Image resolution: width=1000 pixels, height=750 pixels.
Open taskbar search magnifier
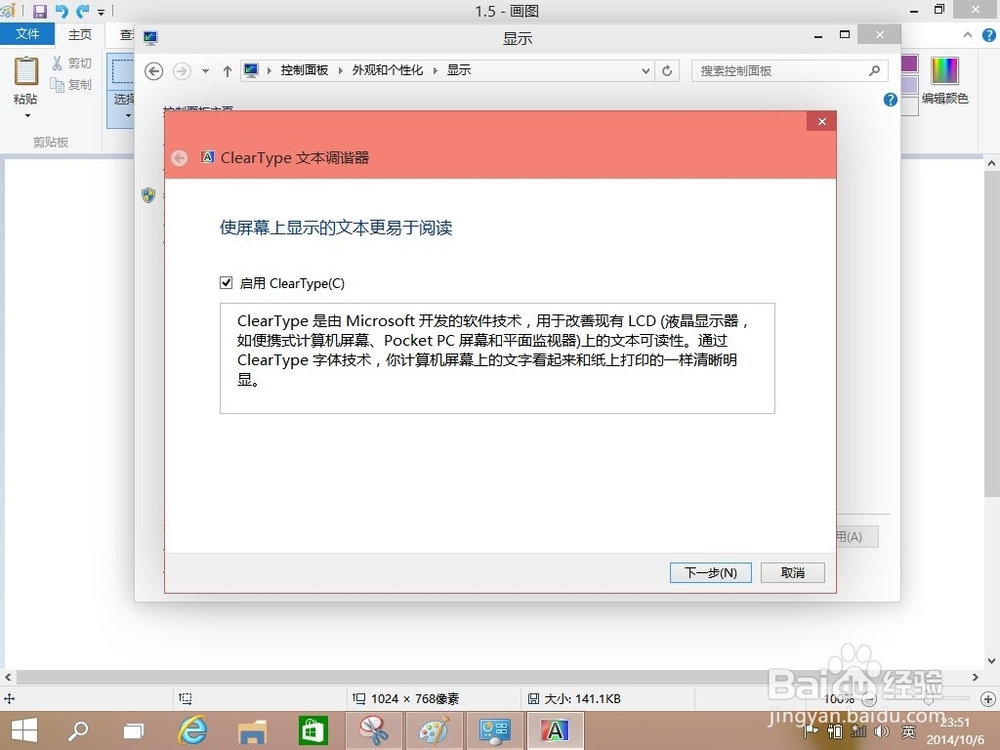pyautogui.click(x=78, y=731)
